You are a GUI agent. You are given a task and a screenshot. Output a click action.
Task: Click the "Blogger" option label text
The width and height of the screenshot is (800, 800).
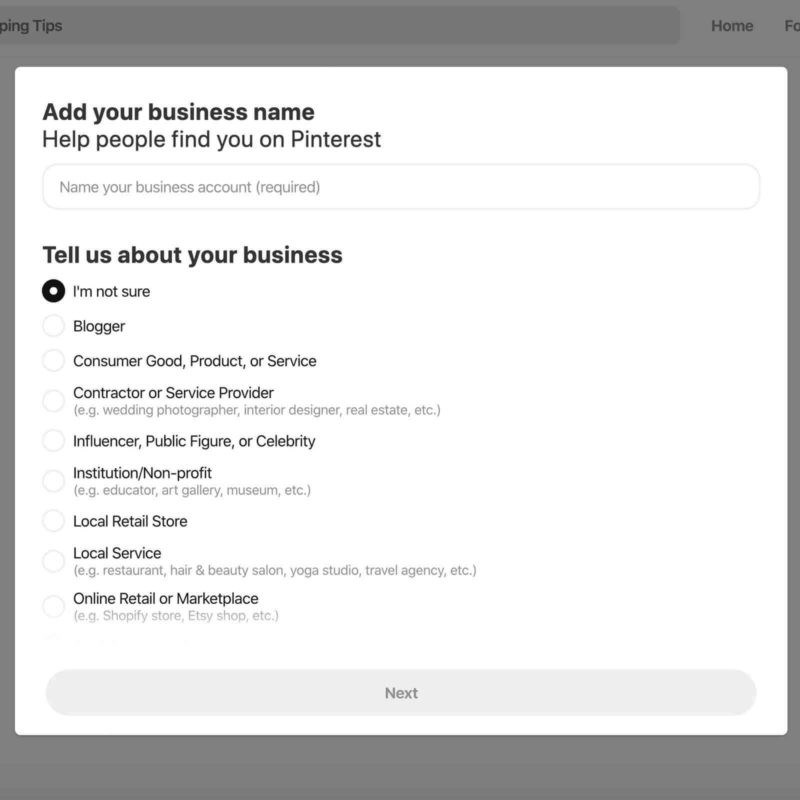pos(100,326)
